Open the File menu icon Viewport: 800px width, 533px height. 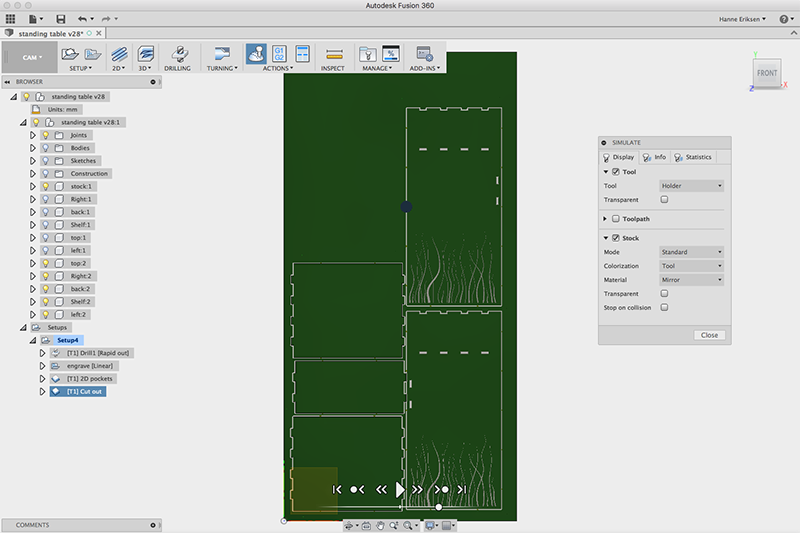tap(33, 19)
